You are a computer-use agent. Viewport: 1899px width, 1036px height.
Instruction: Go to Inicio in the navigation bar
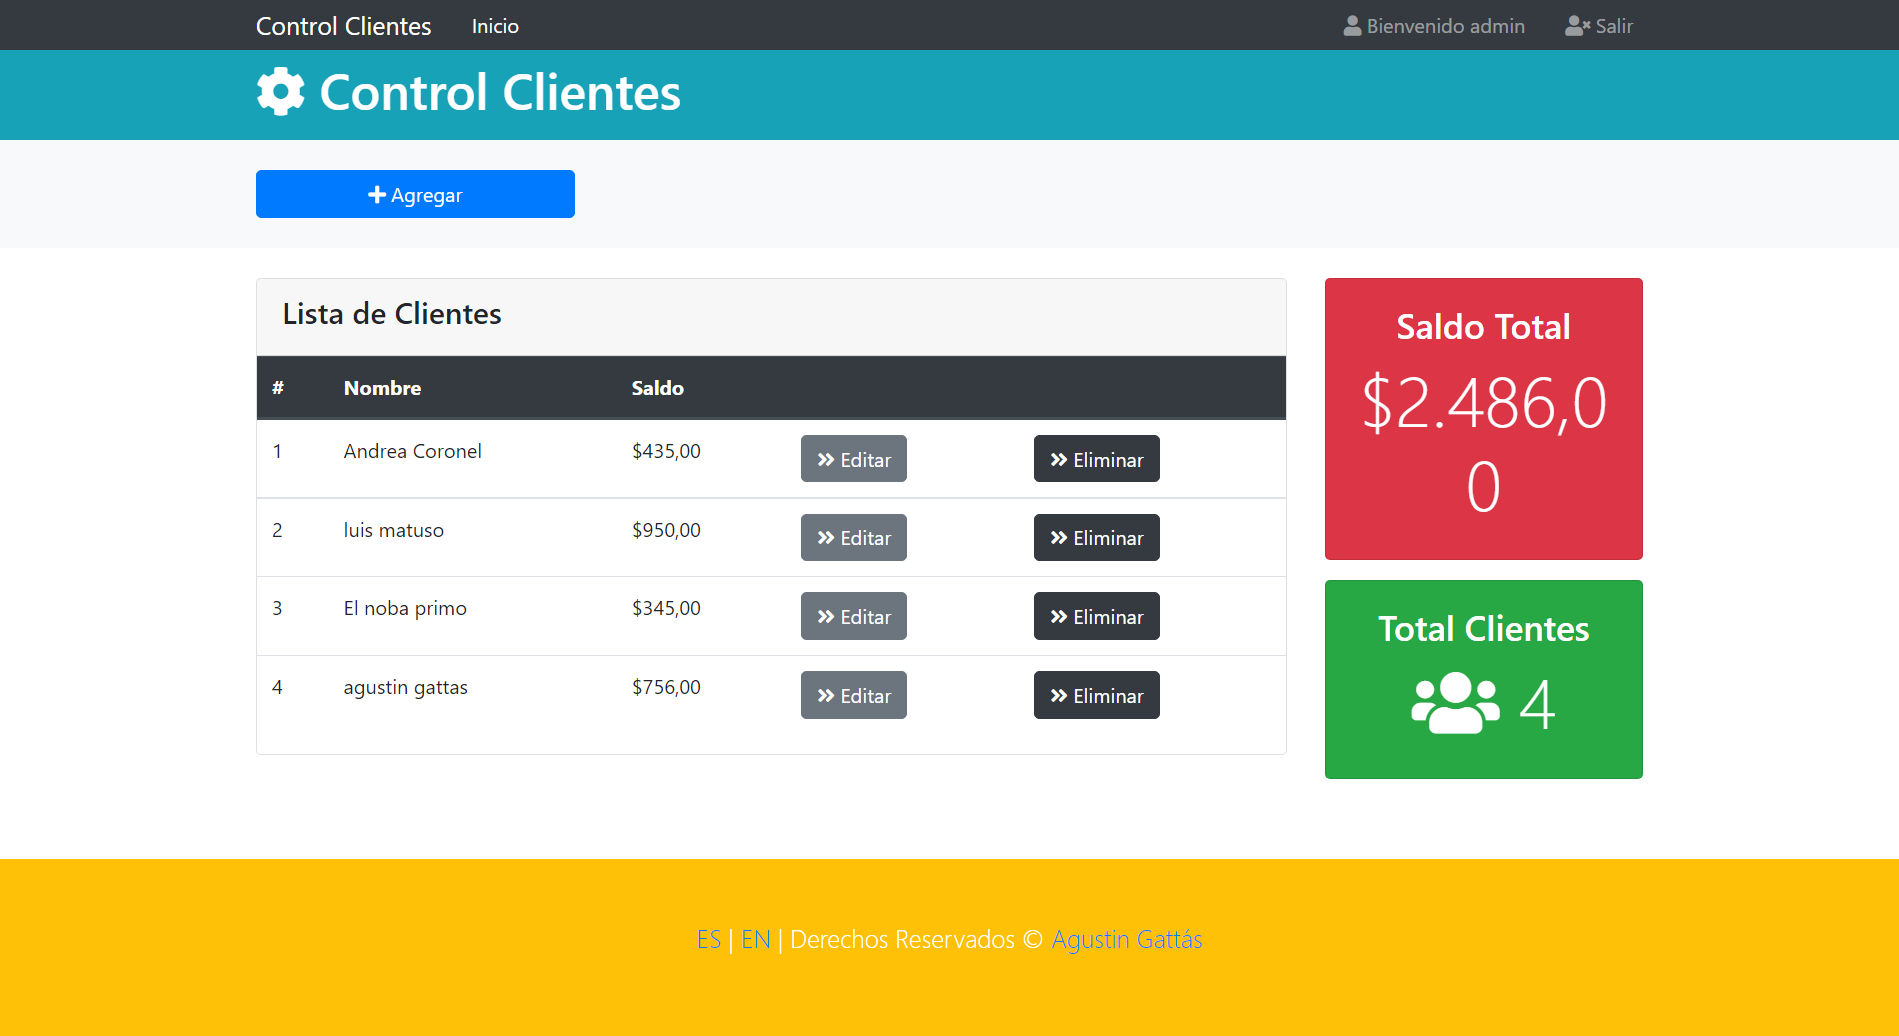point(495,26)
